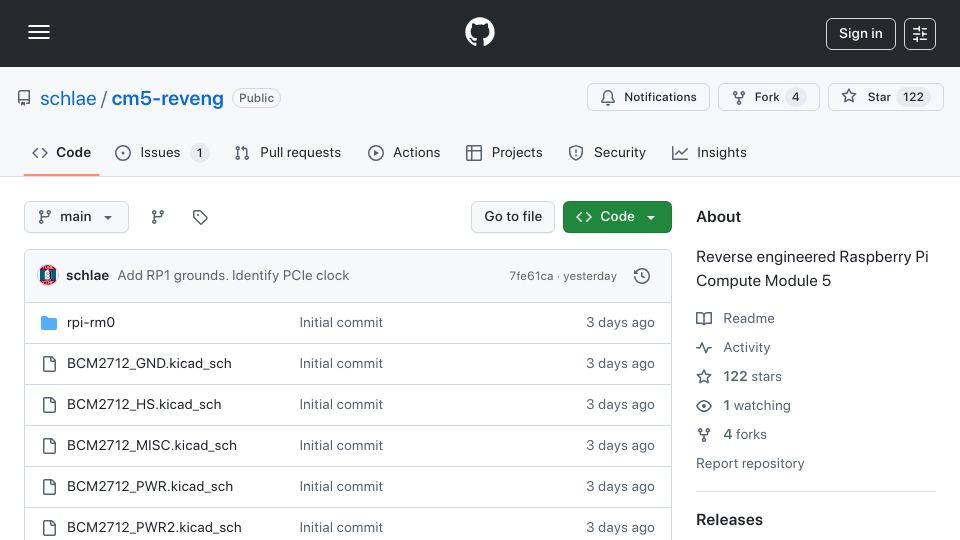Image resolution: width=960 pixels, height=540 pixels.
Task: Open schlae's avatar in latest commit
Action: (x=48, y=276)
